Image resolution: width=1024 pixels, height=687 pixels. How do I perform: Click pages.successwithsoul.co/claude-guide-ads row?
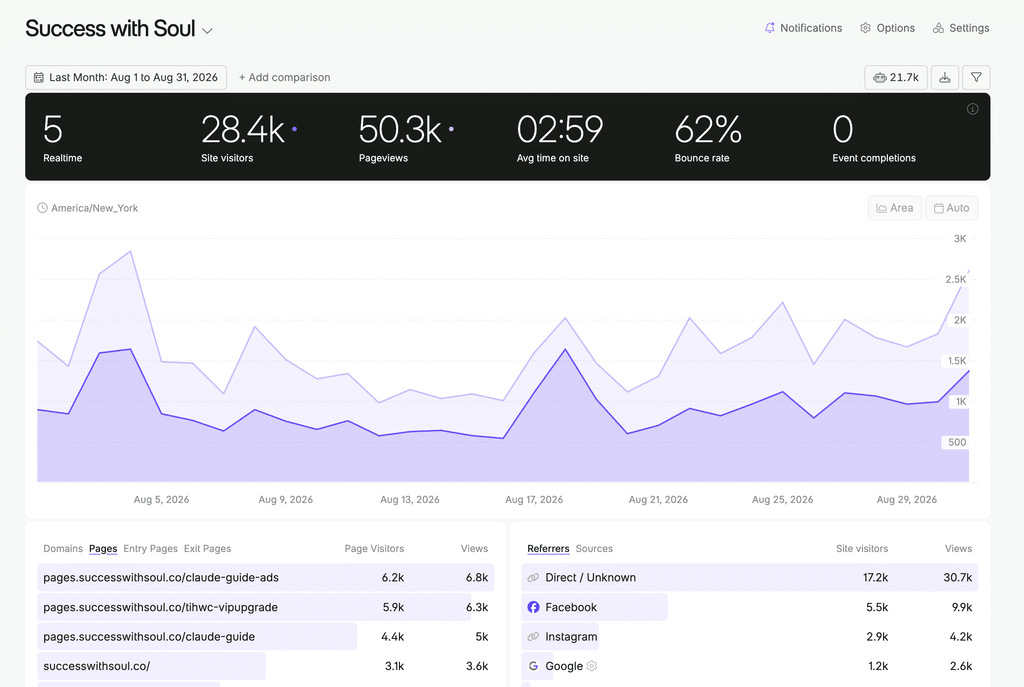[x=266, y=577]
